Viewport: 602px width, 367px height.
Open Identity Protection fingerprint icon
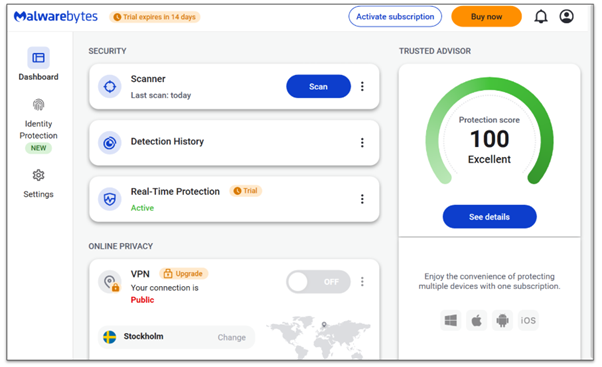pyautogui.click(x=38, y=104)
